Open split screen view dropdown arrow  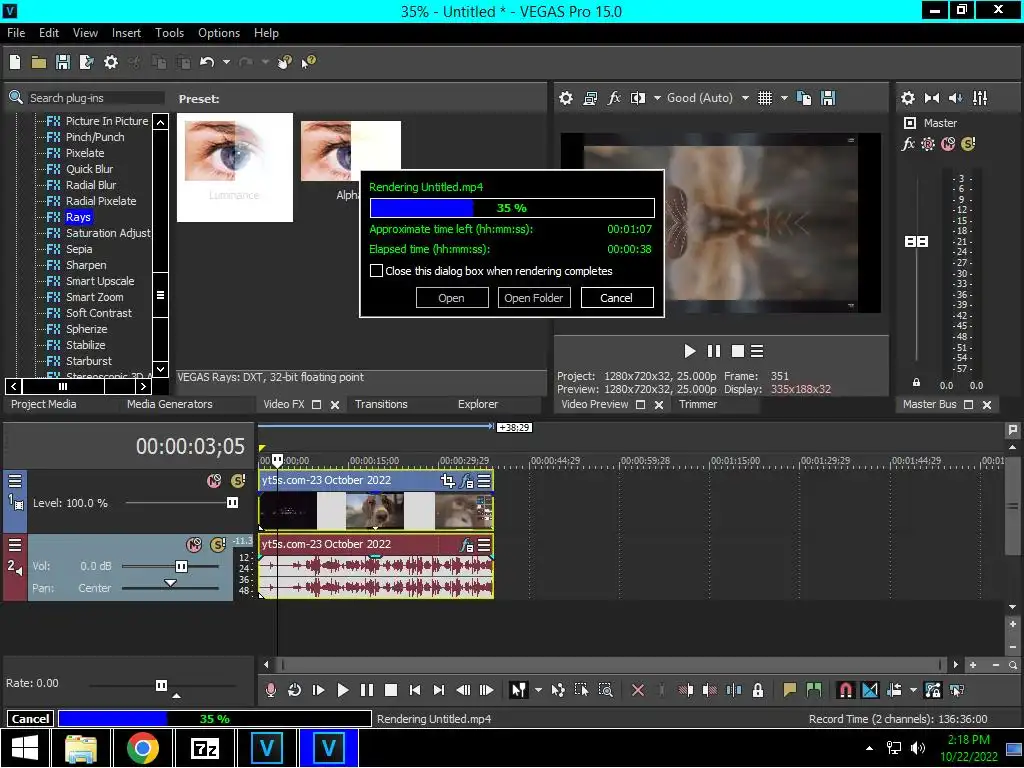pos(657,98)
